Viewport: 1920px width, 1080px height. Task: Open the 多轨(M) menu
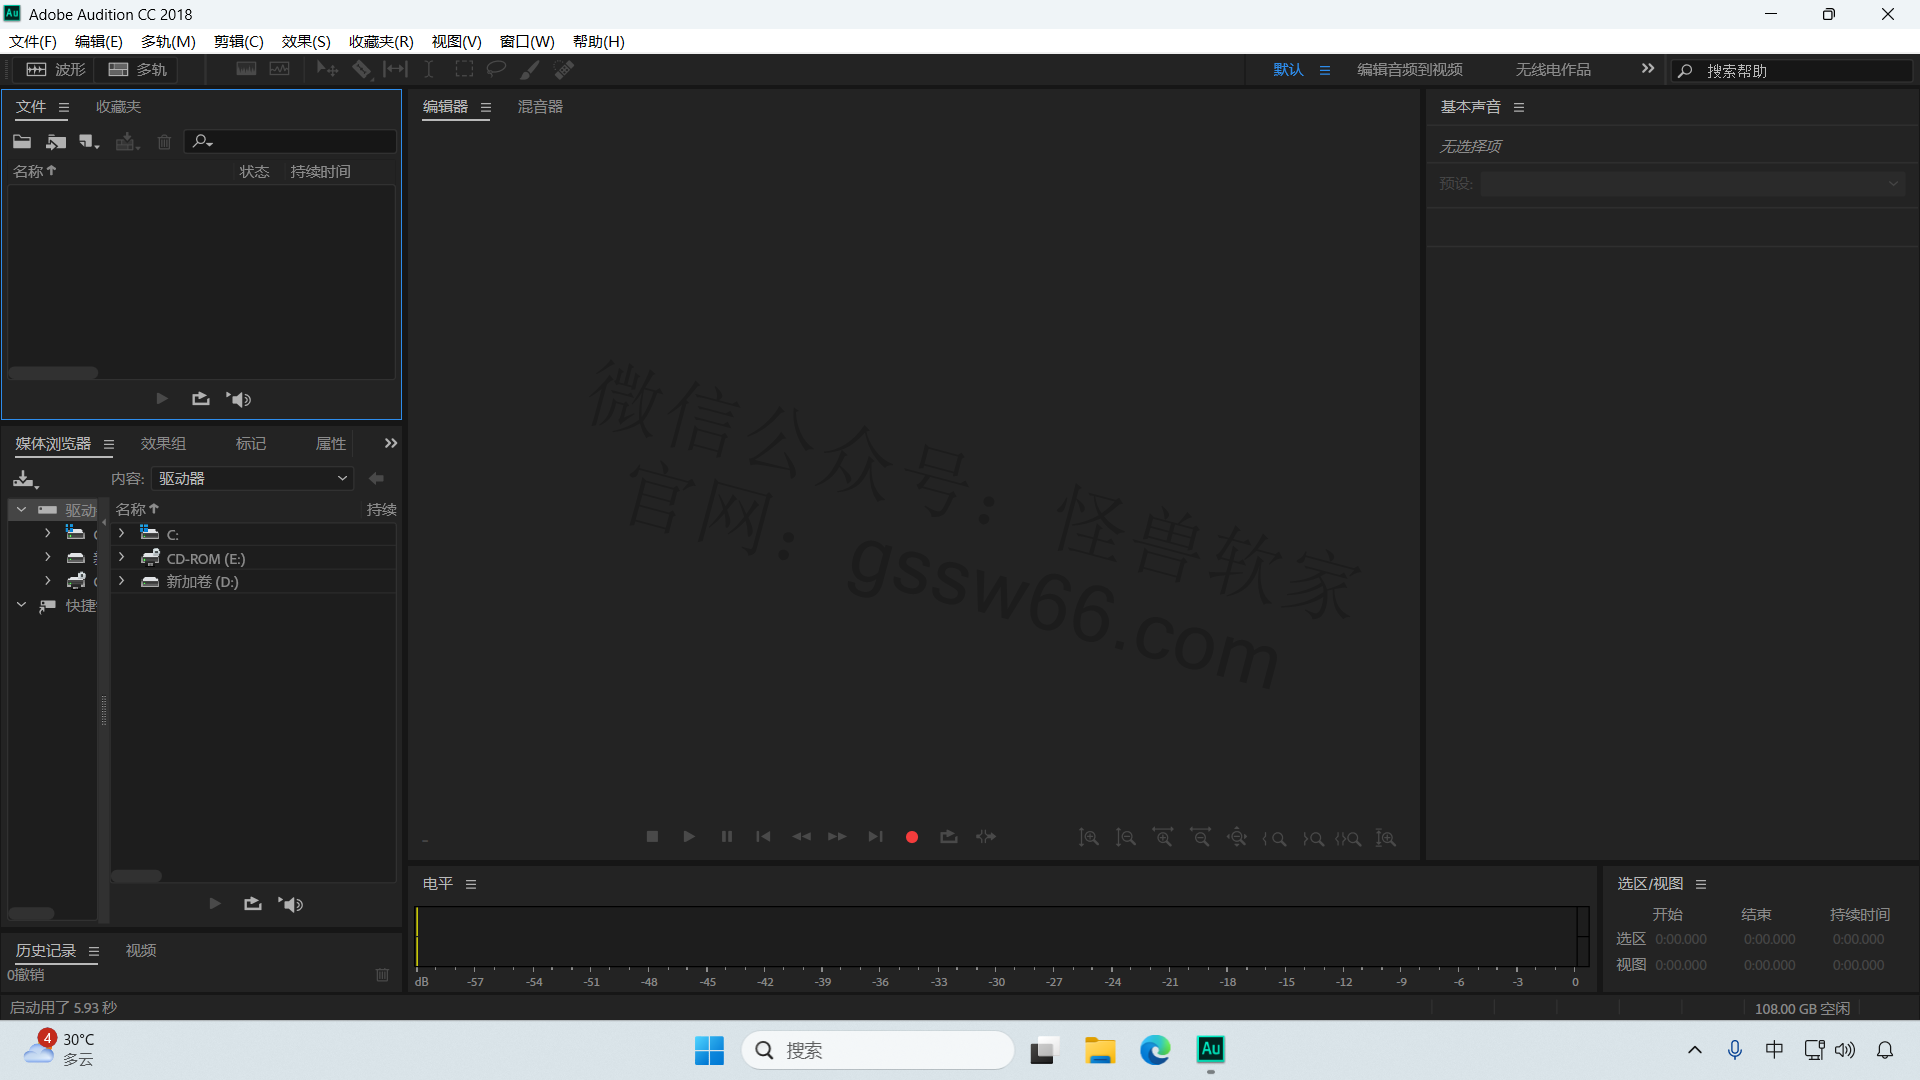tap(168, 41)
